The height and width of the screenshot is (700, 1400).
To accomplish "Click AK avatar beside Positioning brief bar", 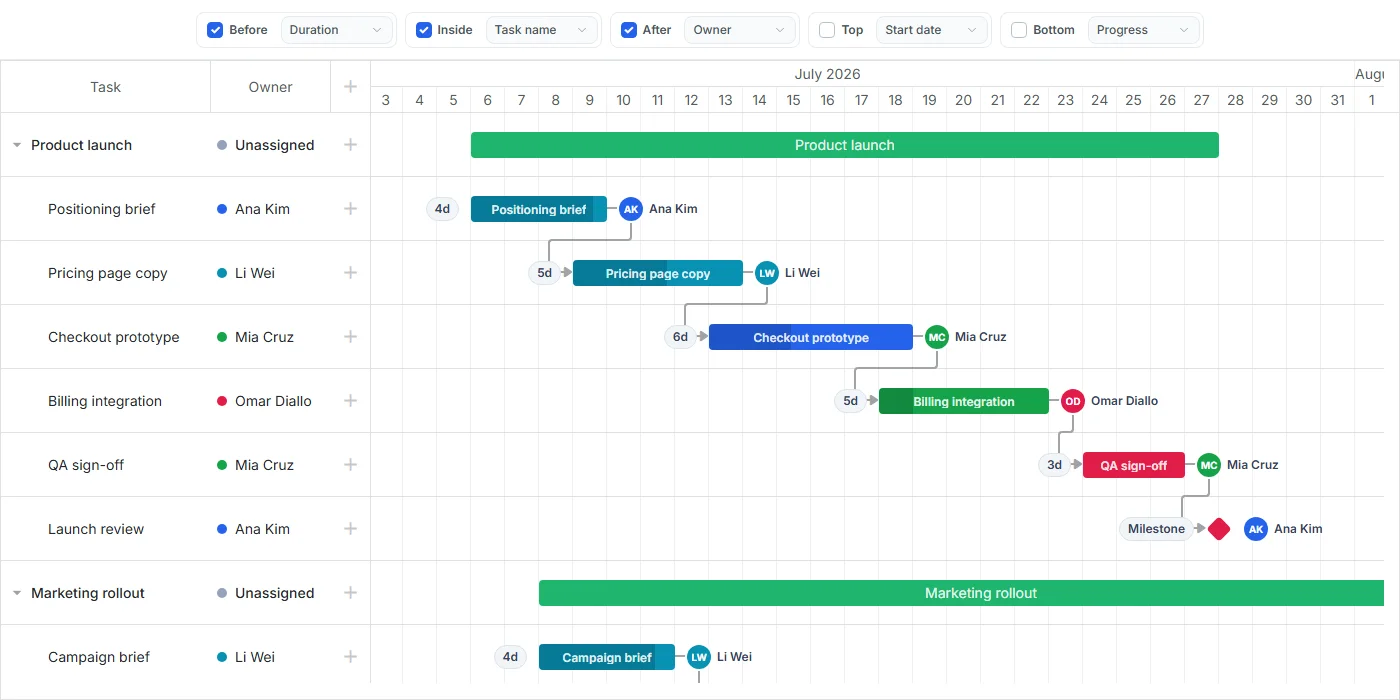I will pyautogui.click(x=630, y=209).
